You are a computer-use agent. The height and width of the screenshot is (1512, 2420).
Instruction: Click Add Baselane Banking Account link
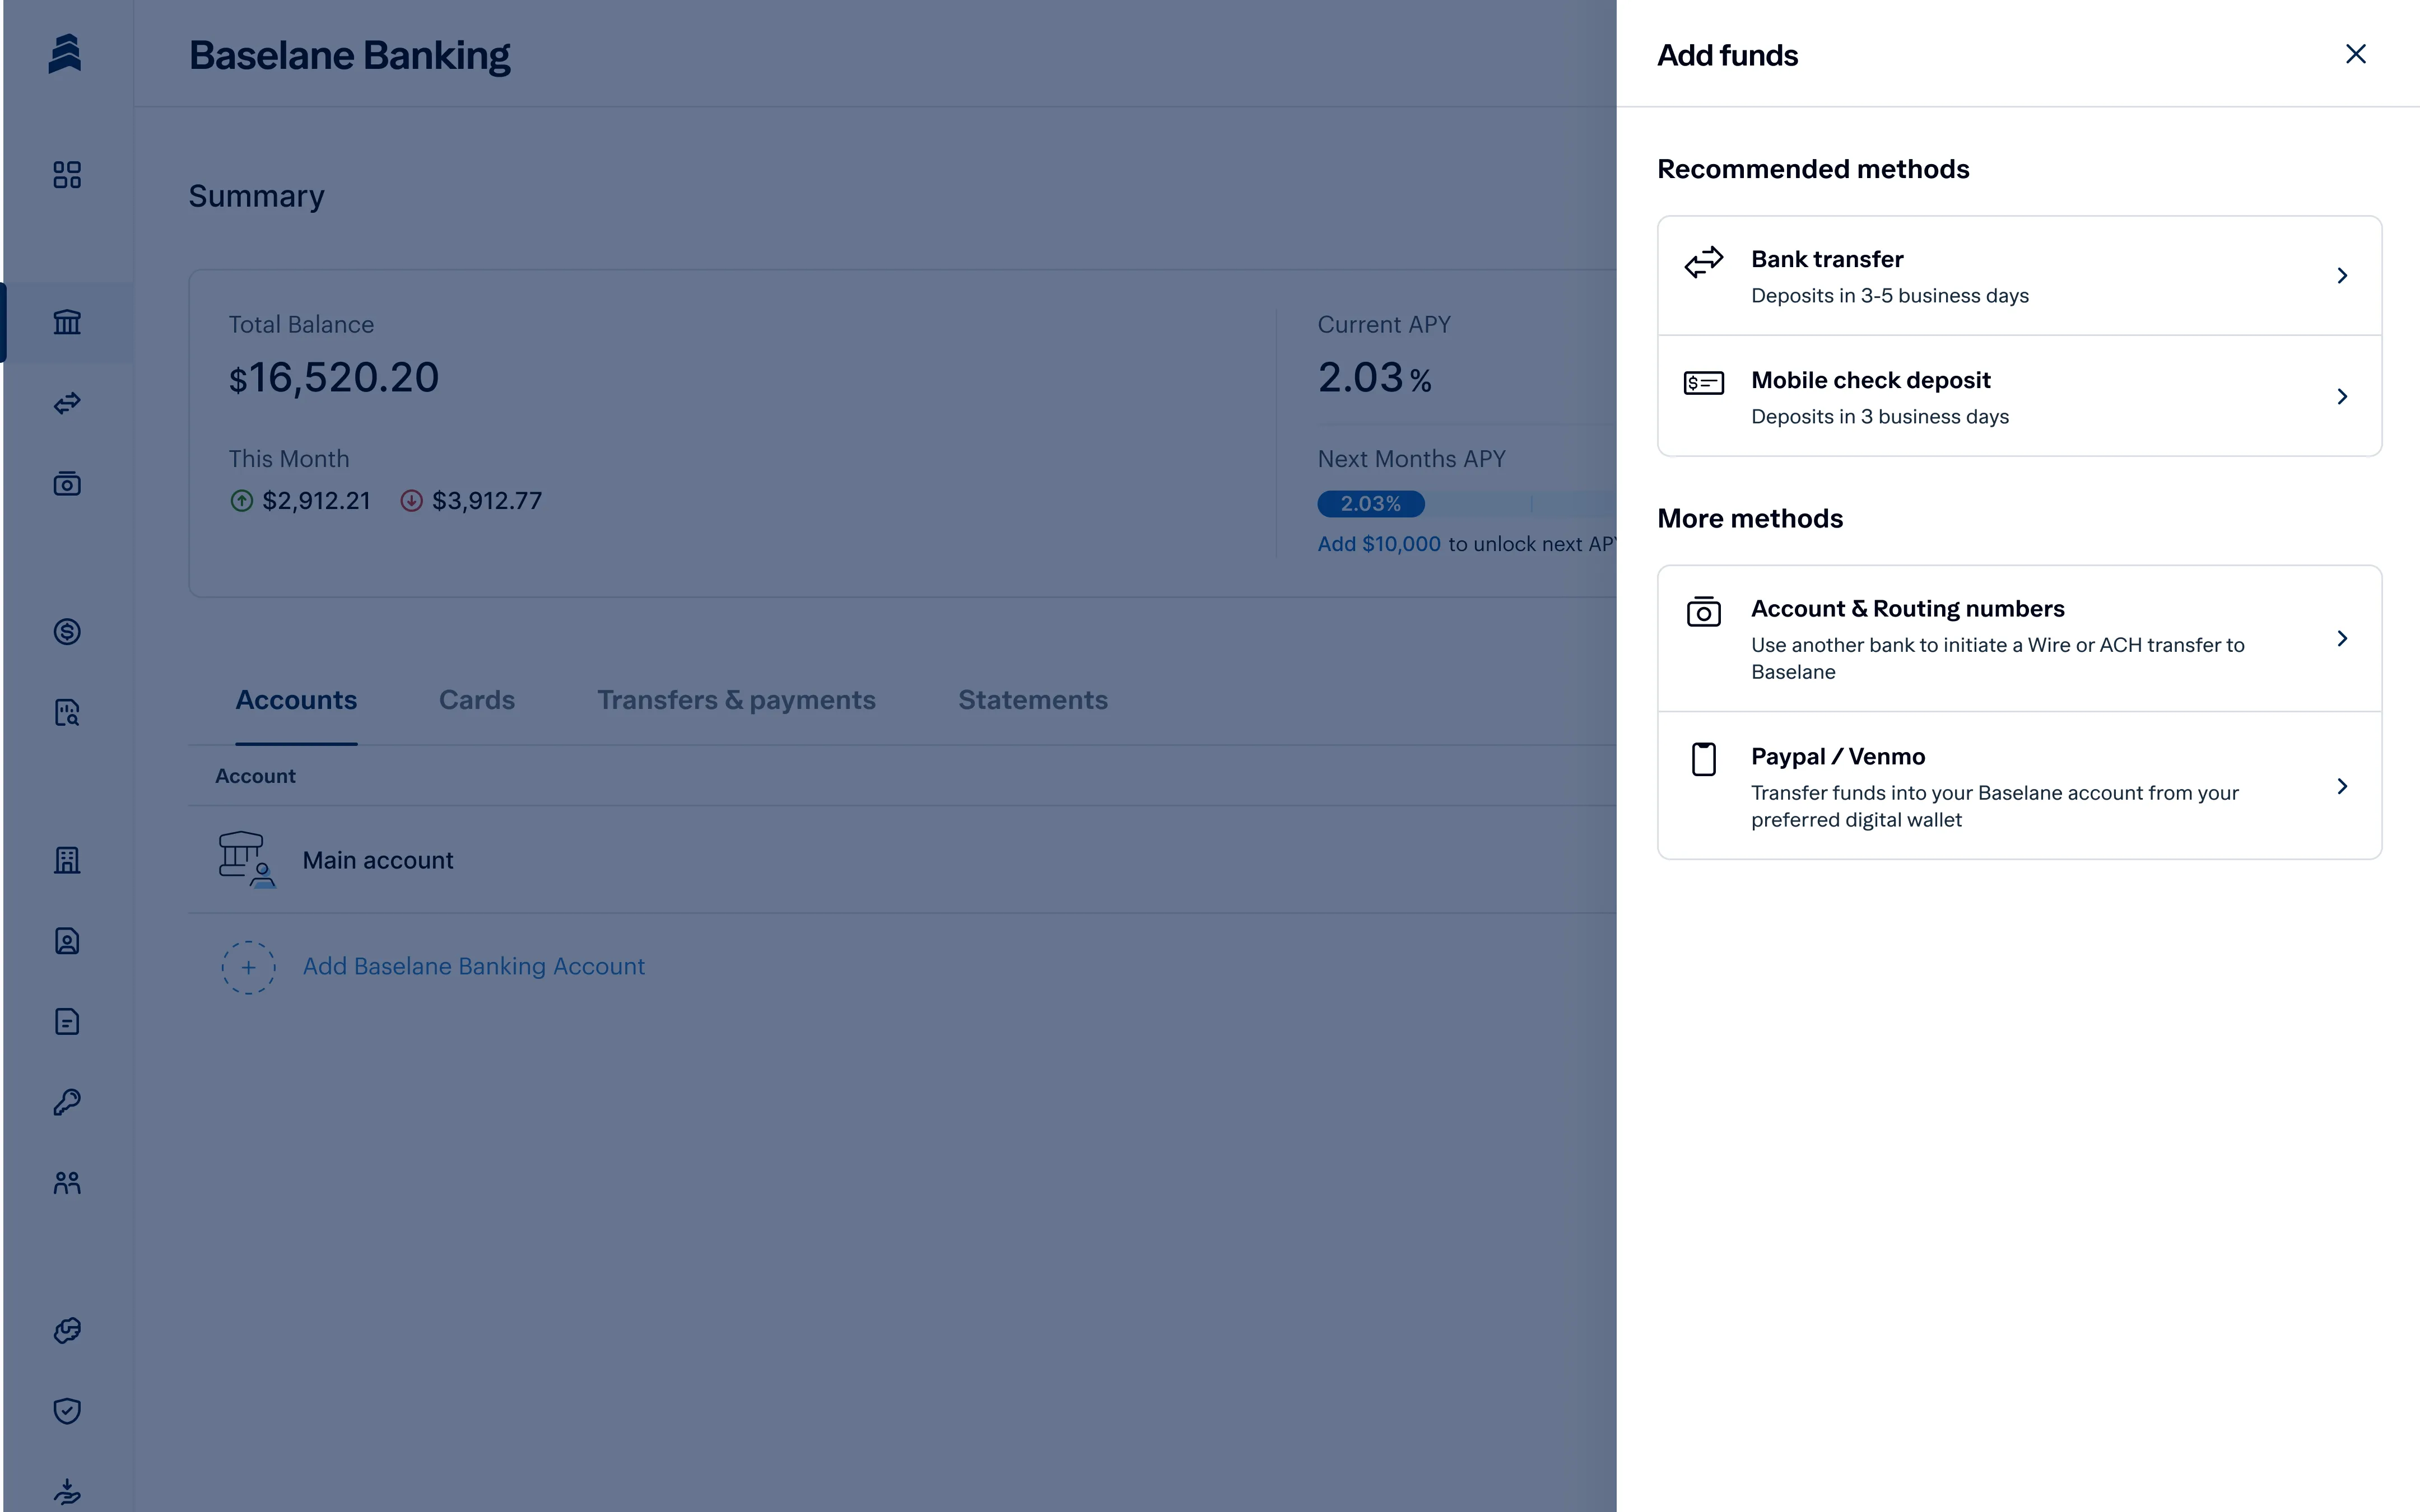point(474,967)
